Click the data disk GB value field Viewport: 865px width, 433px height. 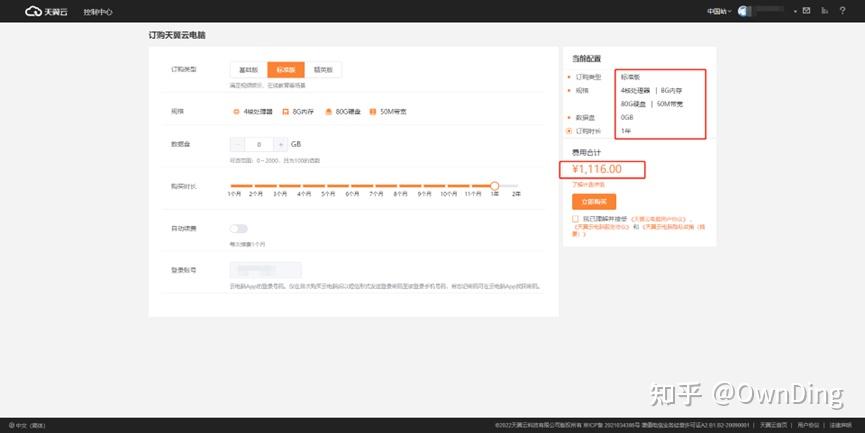(x=259, y=145)
